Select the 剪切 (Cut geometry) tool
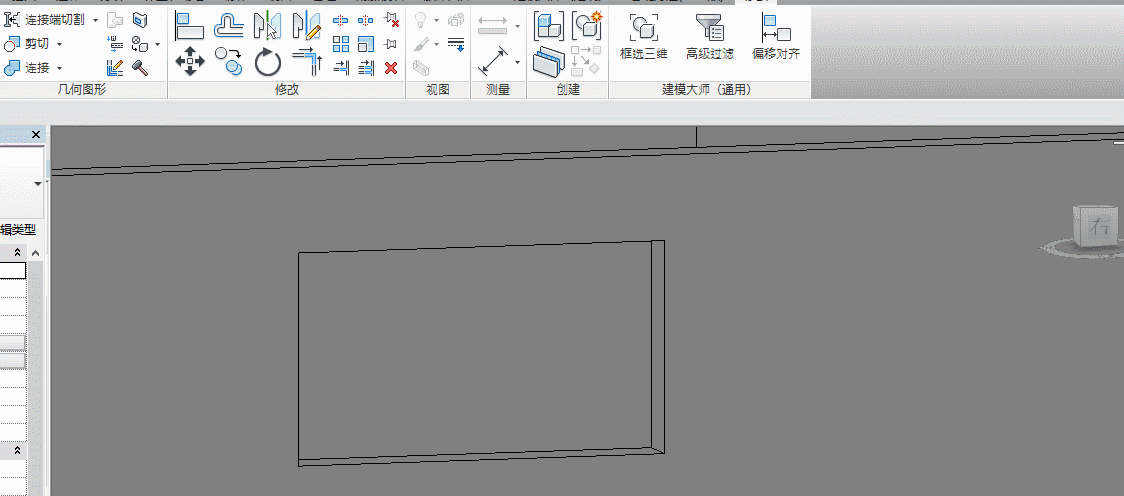The image size is (1124, 496). click(27, 44)
